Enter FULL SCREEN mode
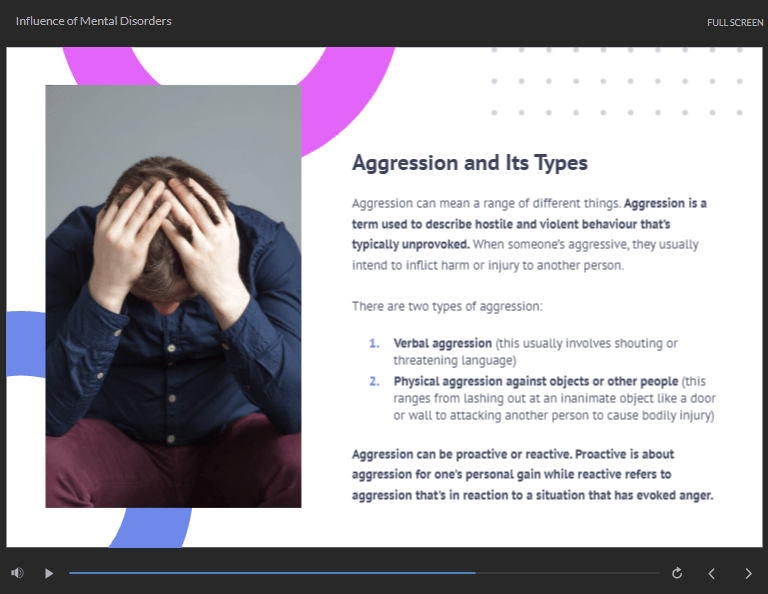 (x=735, y=23)
